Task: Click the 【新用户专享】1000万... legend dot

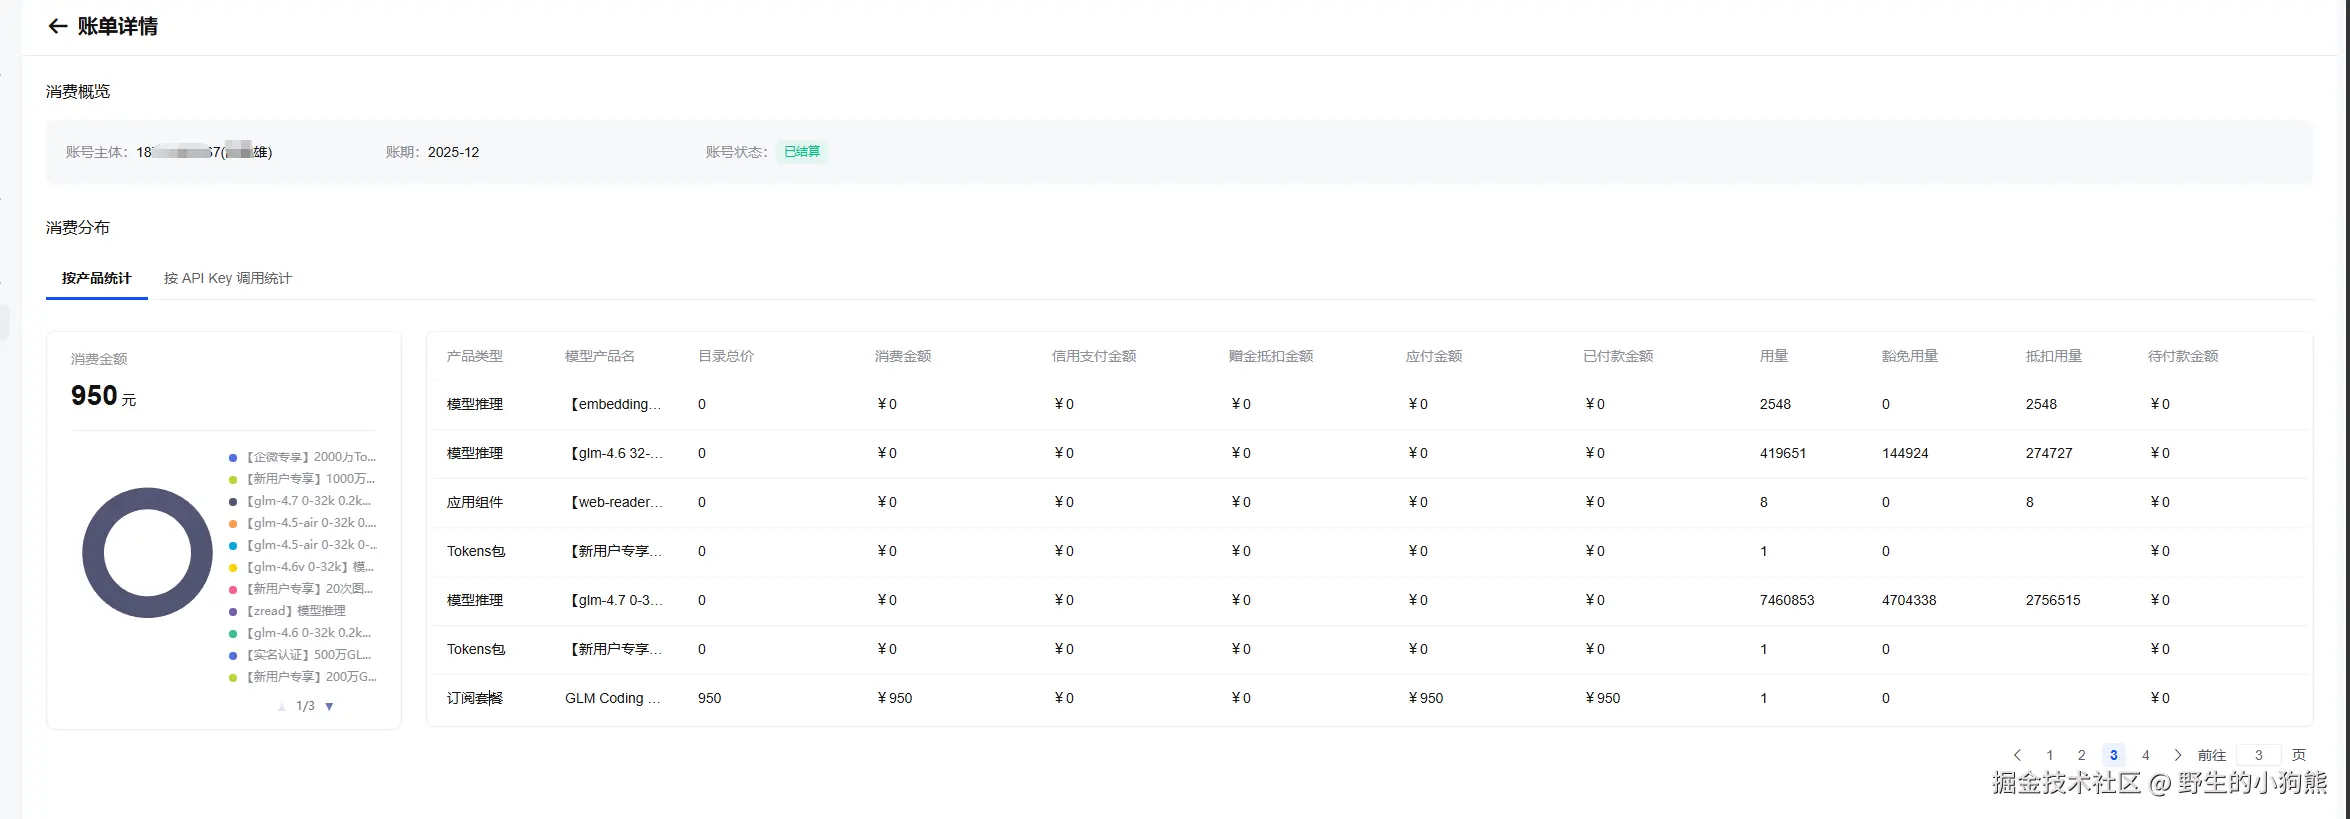Action: coord(233,479)
